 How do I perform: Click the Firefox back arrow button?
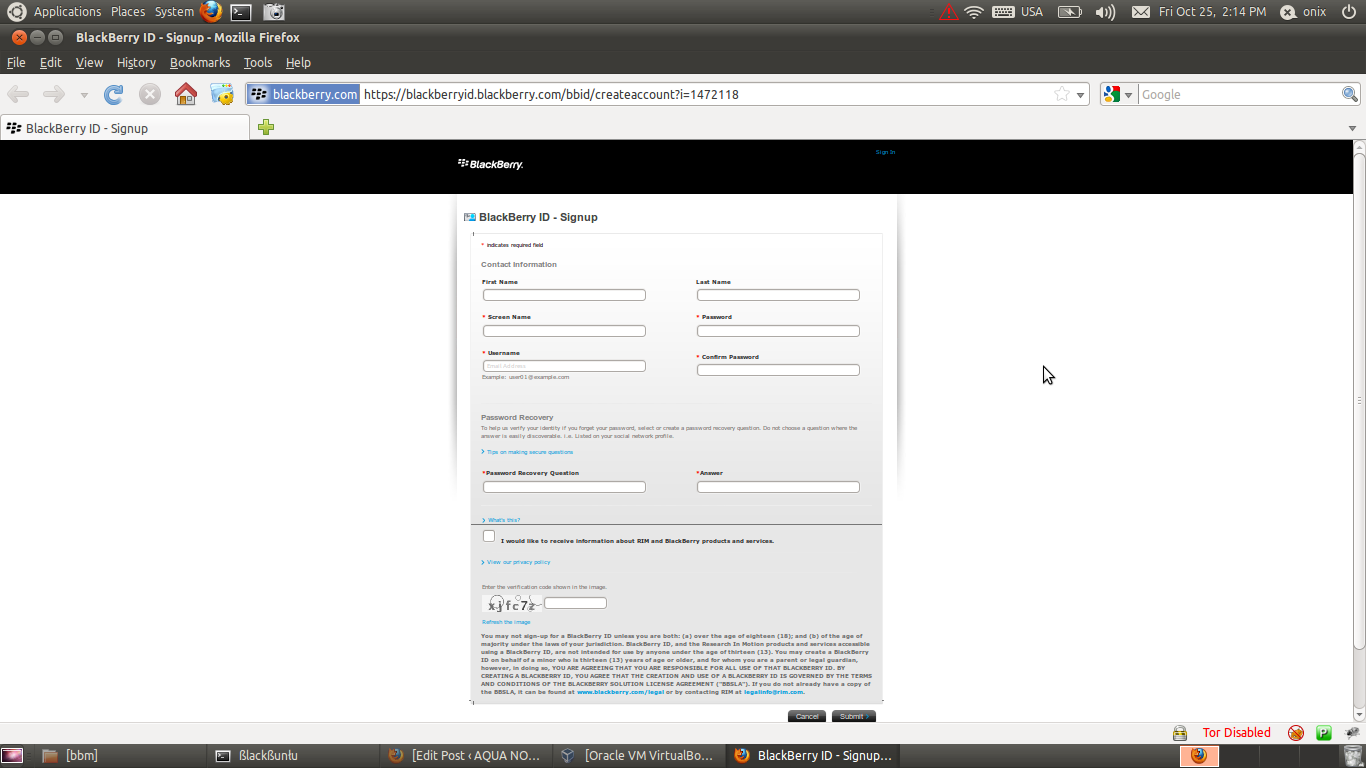[x=18, y=94]
